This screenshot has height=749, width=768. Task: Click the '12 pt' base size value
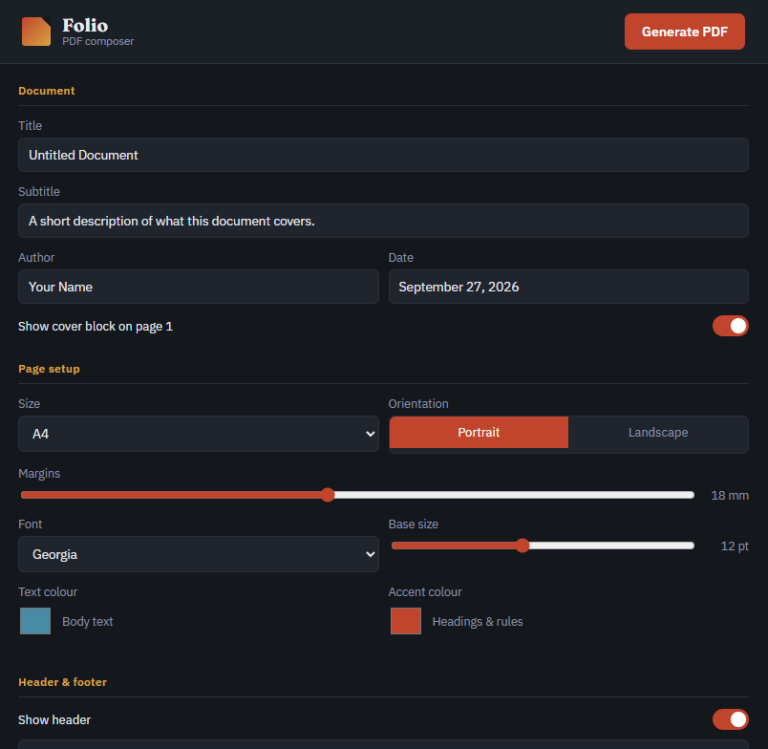(734, 546)
